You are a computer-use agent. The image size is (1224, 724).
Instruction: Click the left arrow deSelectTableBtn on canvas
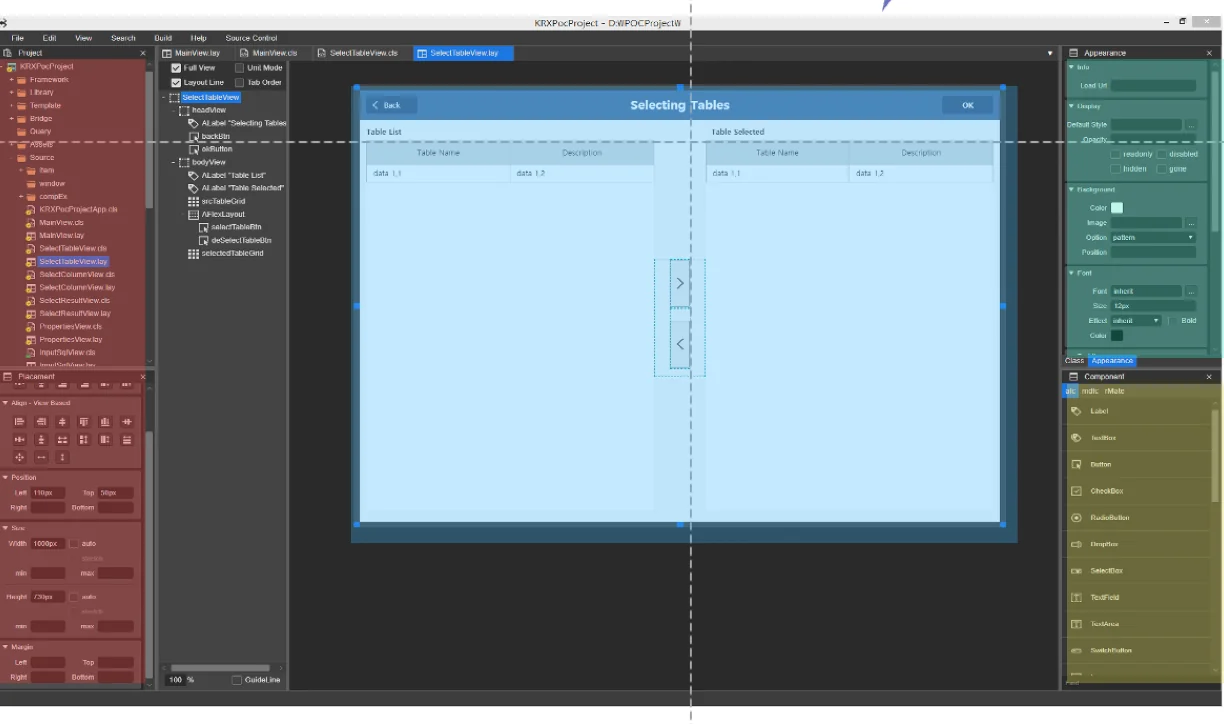(680, 344)
